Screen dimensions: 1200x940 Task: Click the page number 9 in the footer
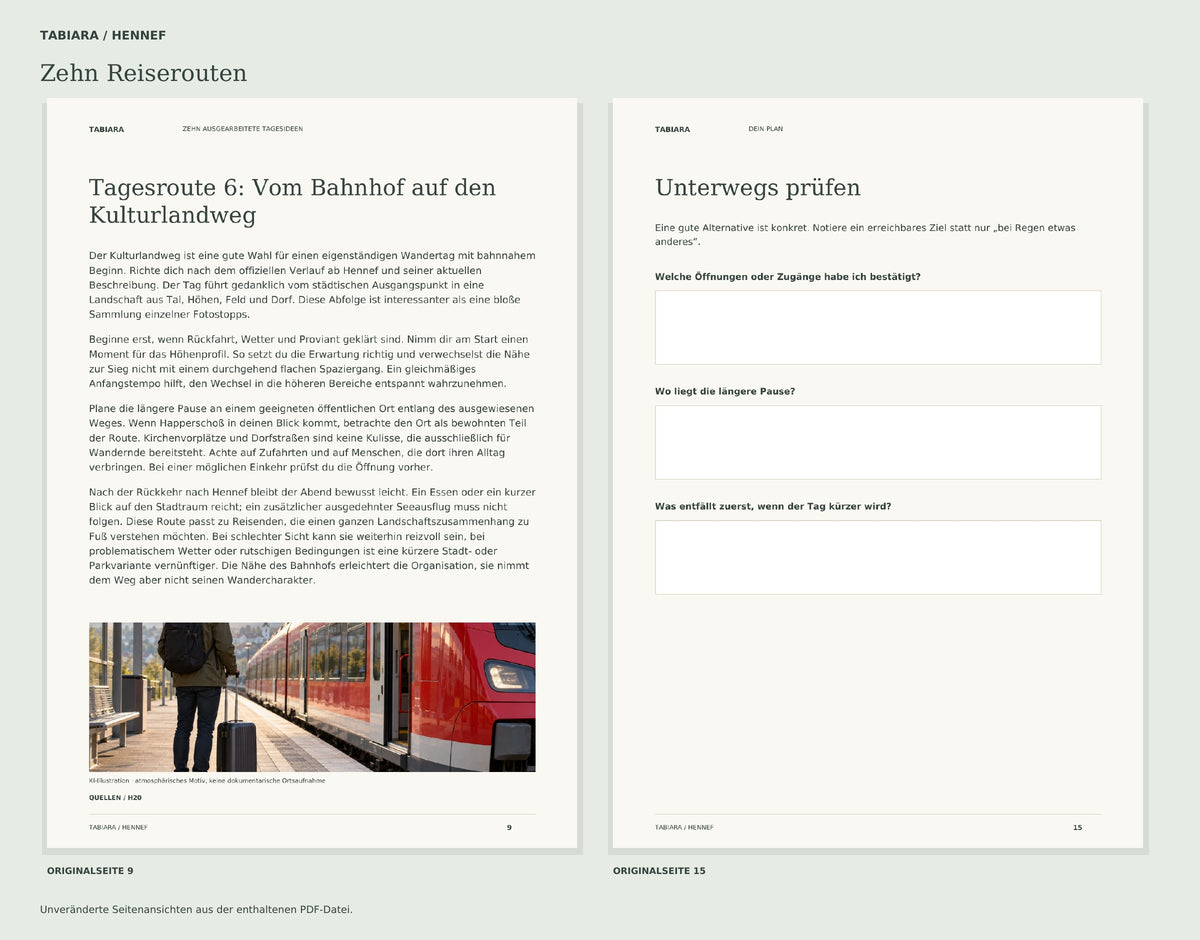click(509, 828)
